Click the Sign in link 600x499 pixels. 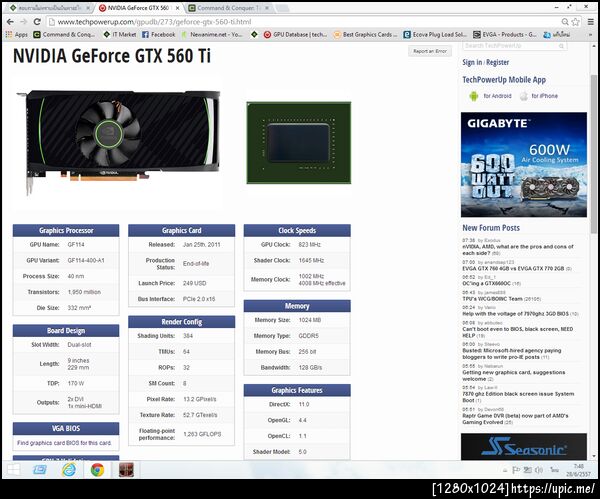click(x=472, y=62)
